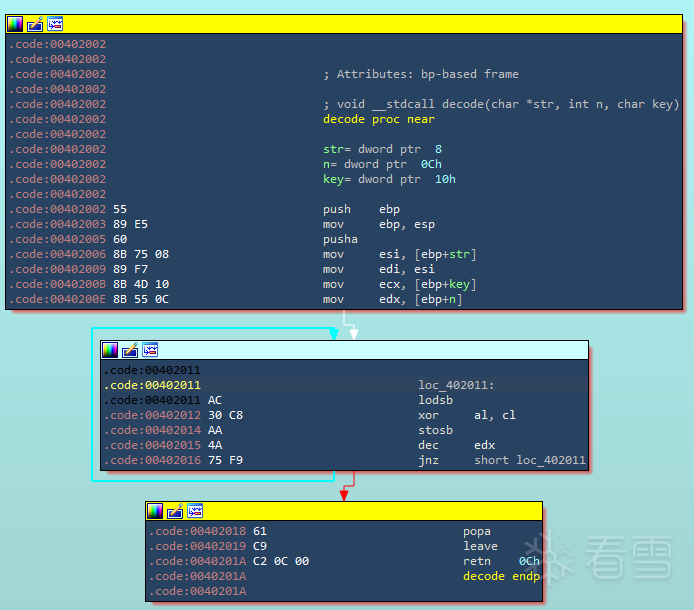Select the 'n= dword ptr 0Ch' definition
This screenshot has height=610, width=694.
click(x=382, y=164)
